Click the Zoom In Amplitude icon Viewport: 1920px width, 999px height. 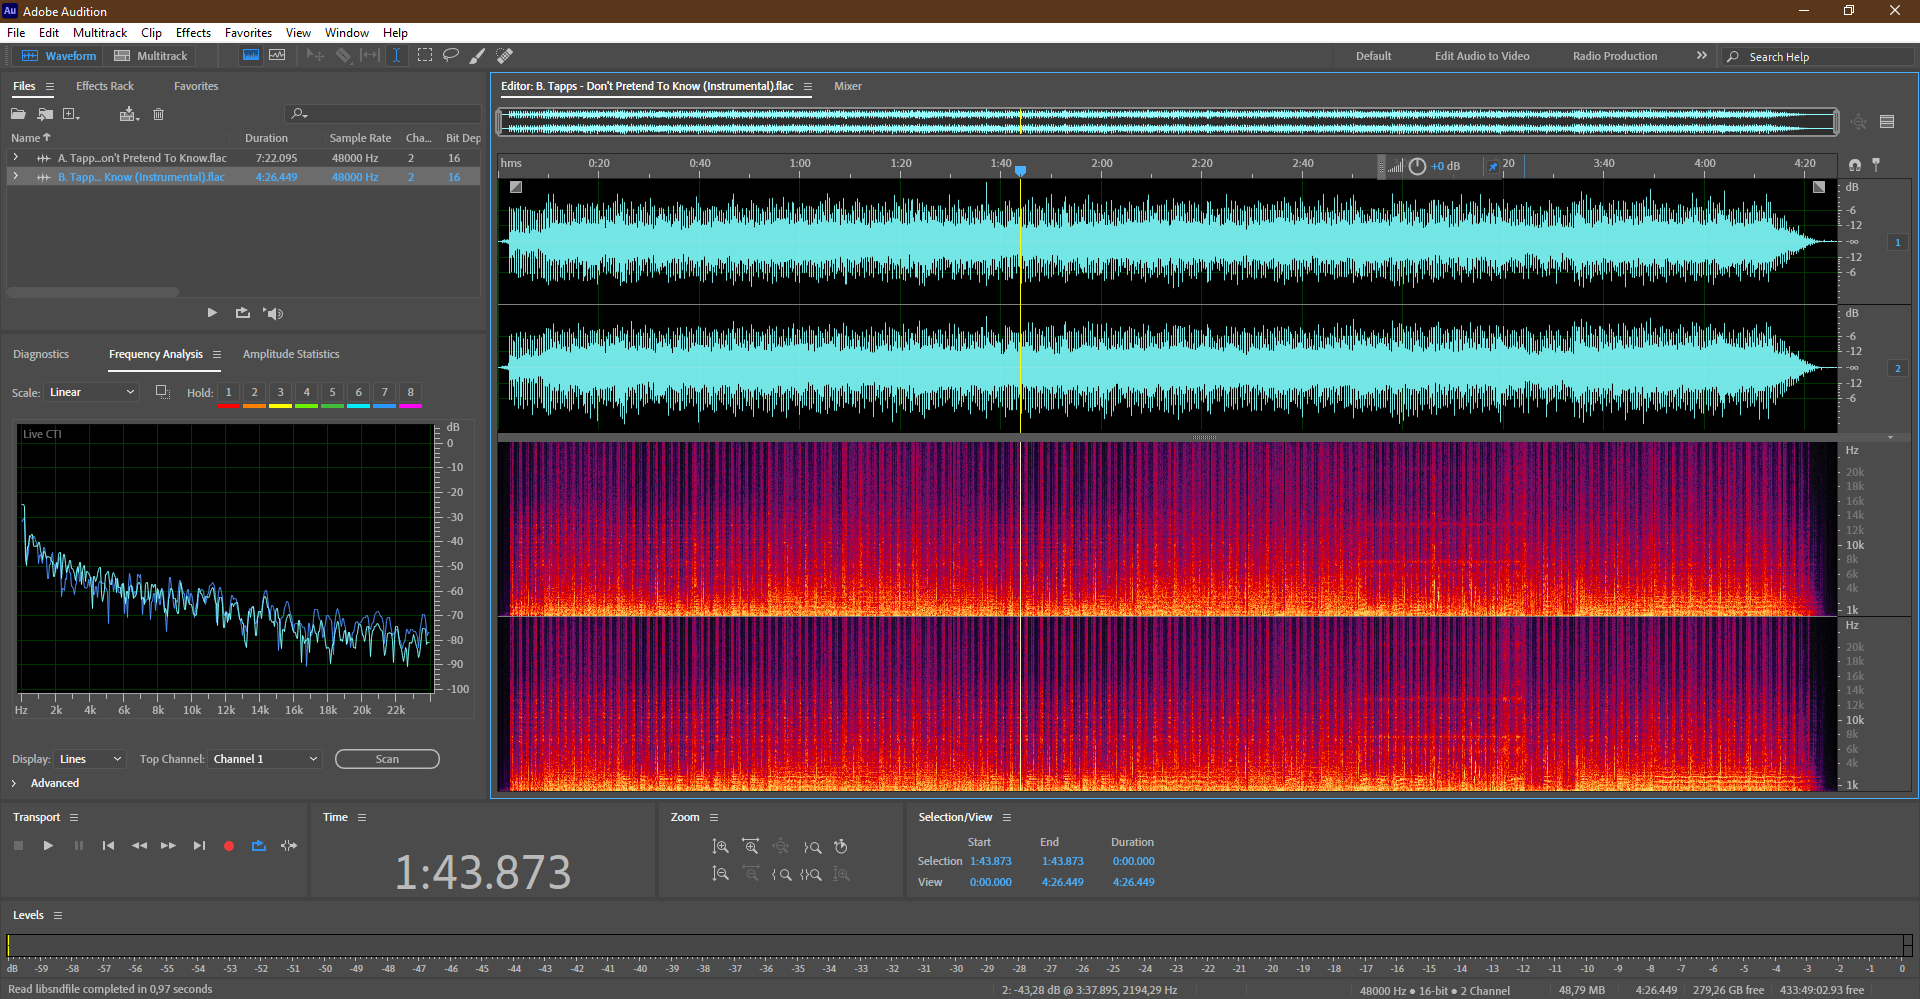pos(720,846)
